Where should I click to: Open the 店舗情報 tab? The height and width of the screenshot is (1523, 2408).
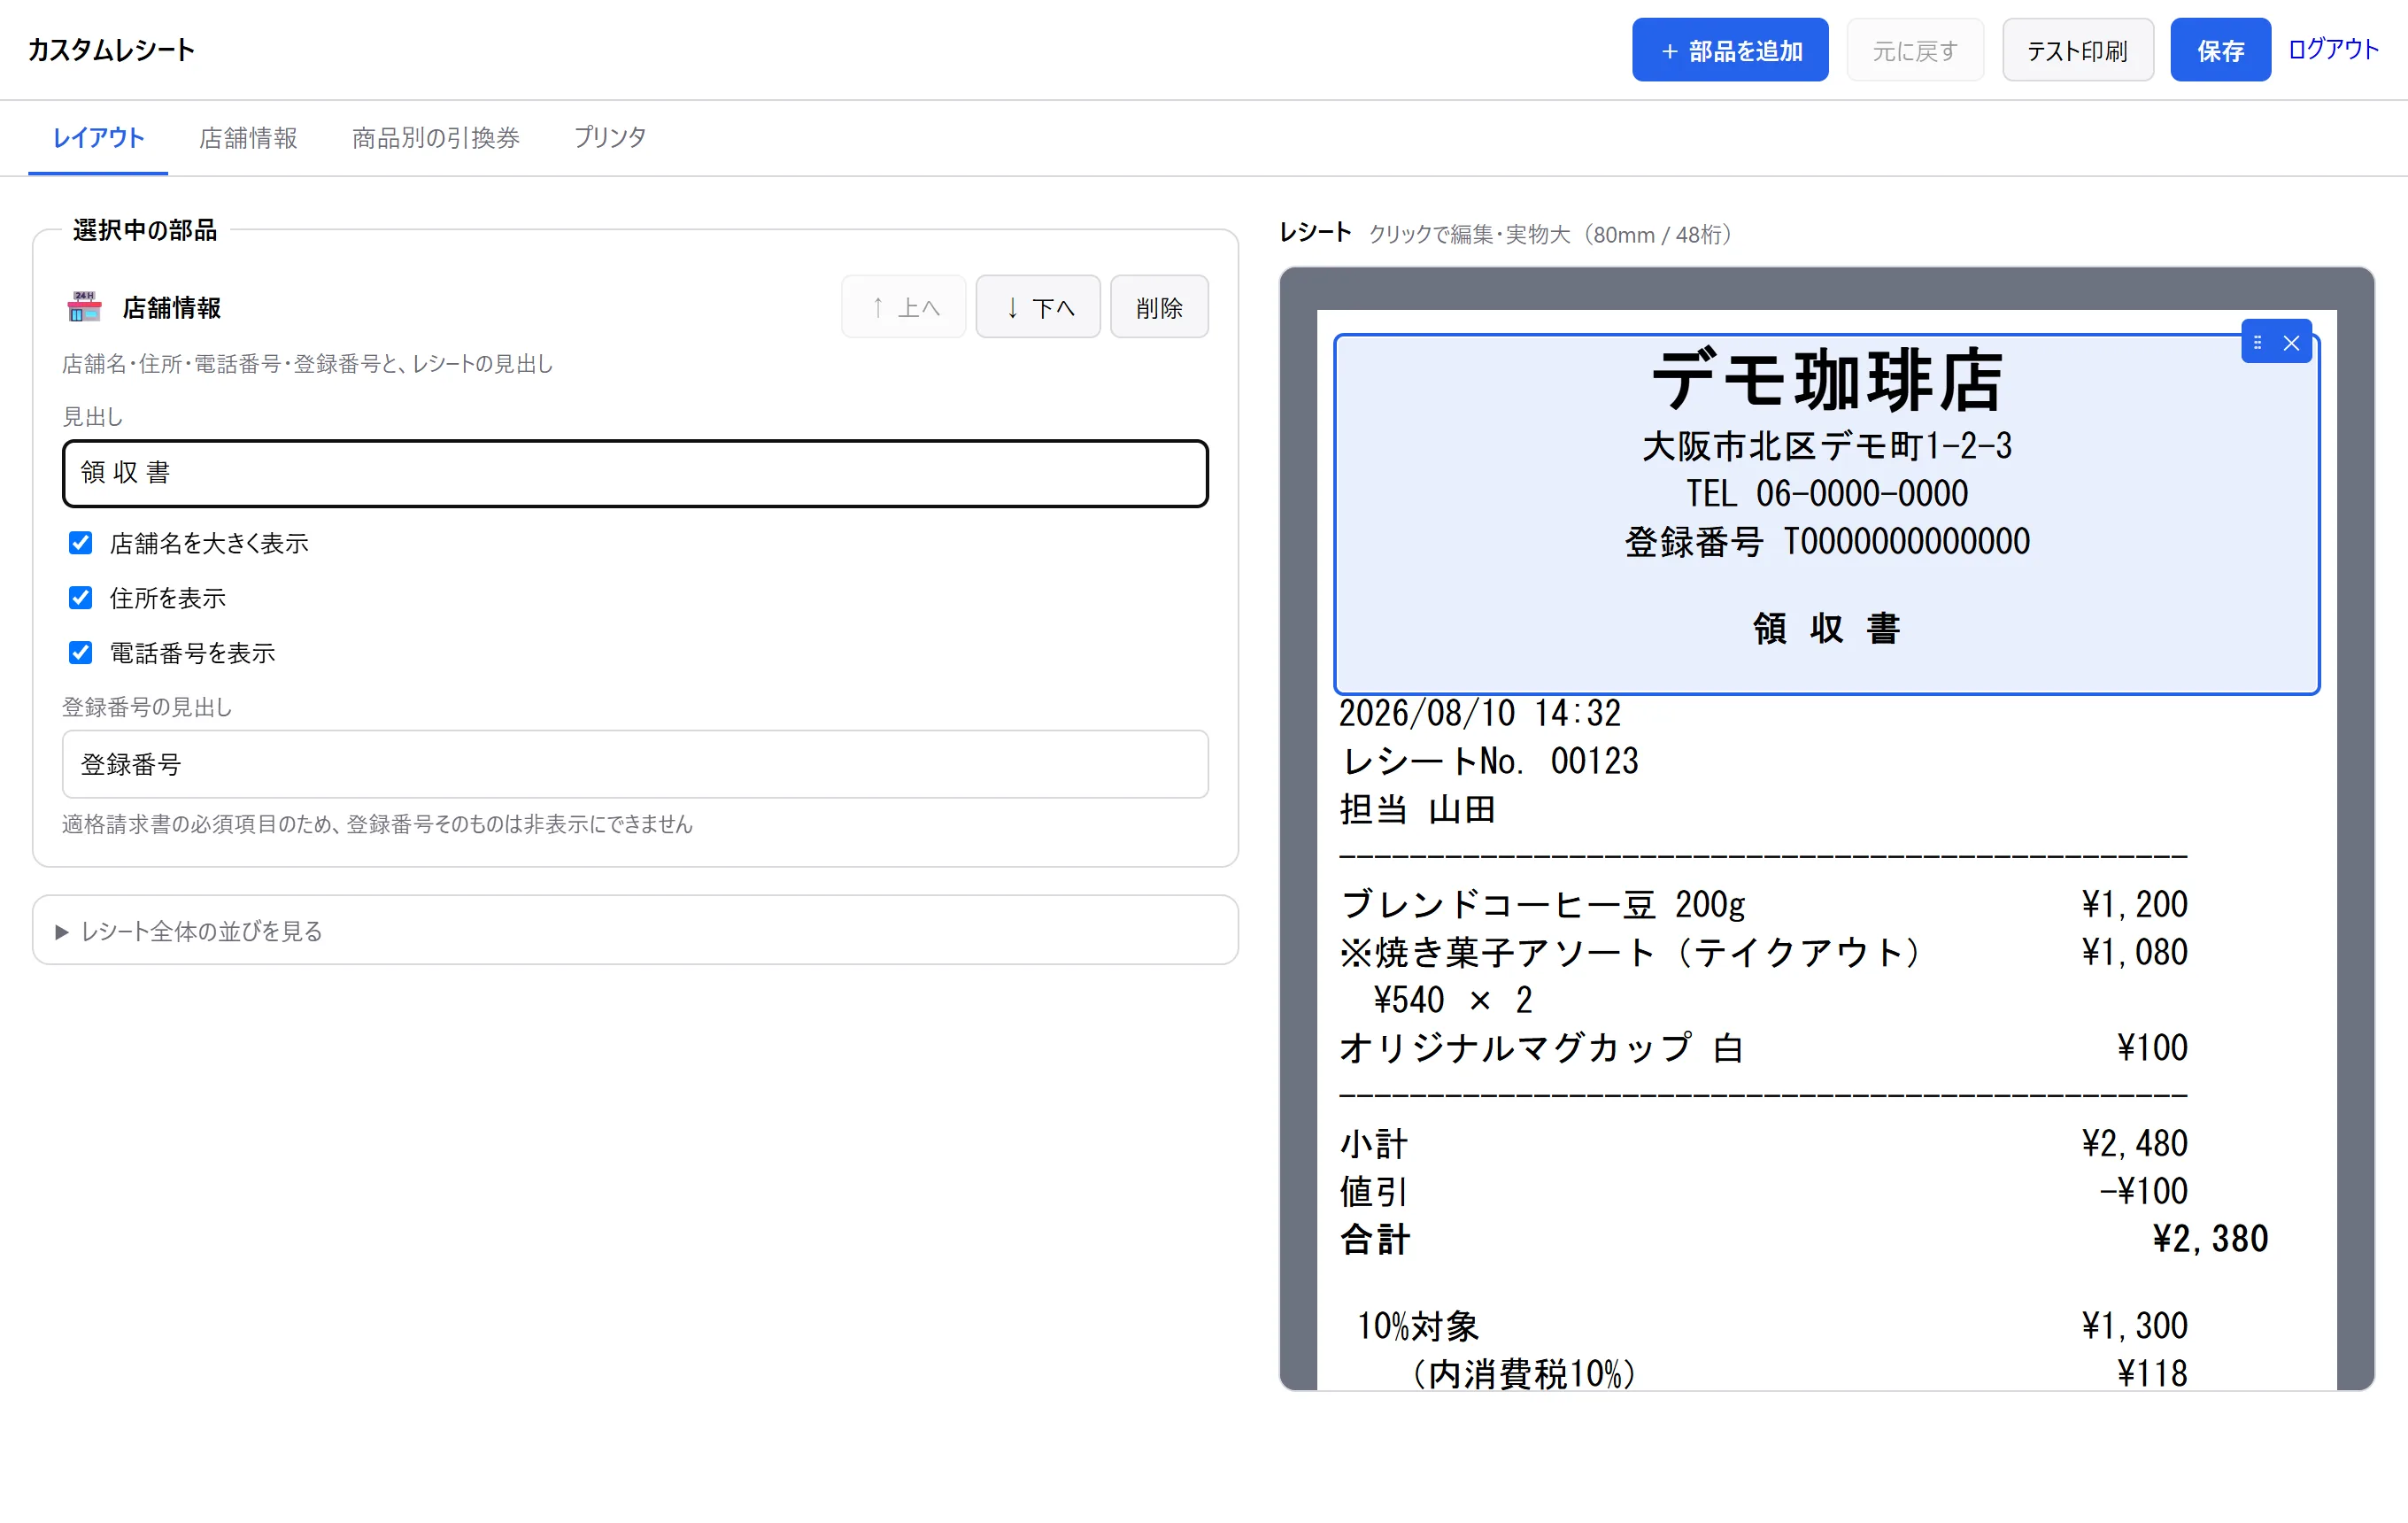click(x=248, y=138)
